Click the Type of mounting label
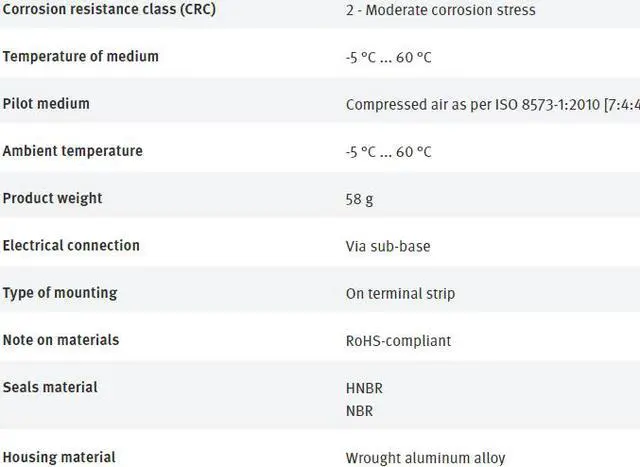 60,292
